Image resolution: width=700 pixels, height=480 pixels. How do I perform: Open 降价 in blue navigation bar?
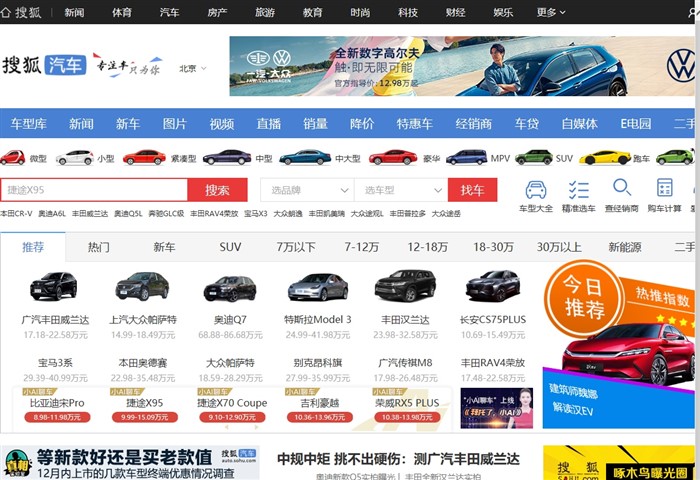[x=362, y=123]
